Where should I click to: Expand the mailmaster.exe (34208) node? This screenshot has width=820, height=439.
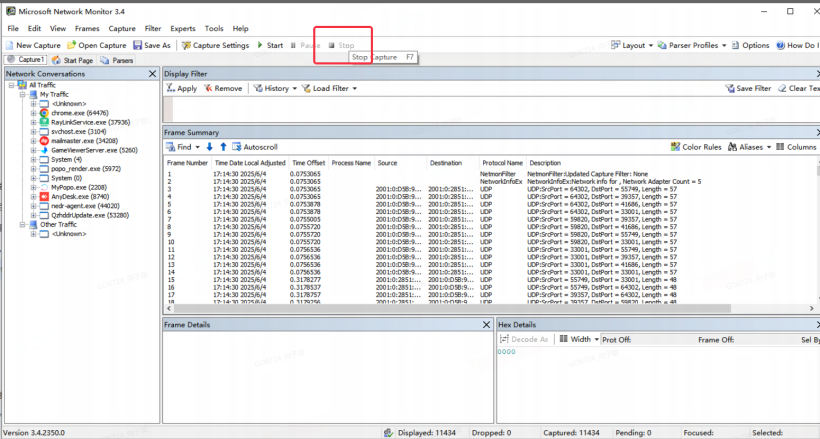(33, 141)
